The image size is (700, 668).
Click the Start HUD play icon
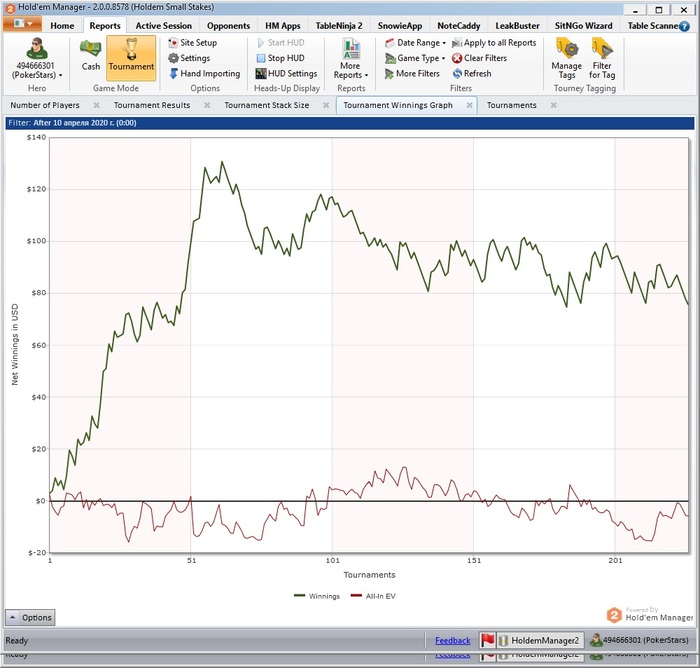261,43
